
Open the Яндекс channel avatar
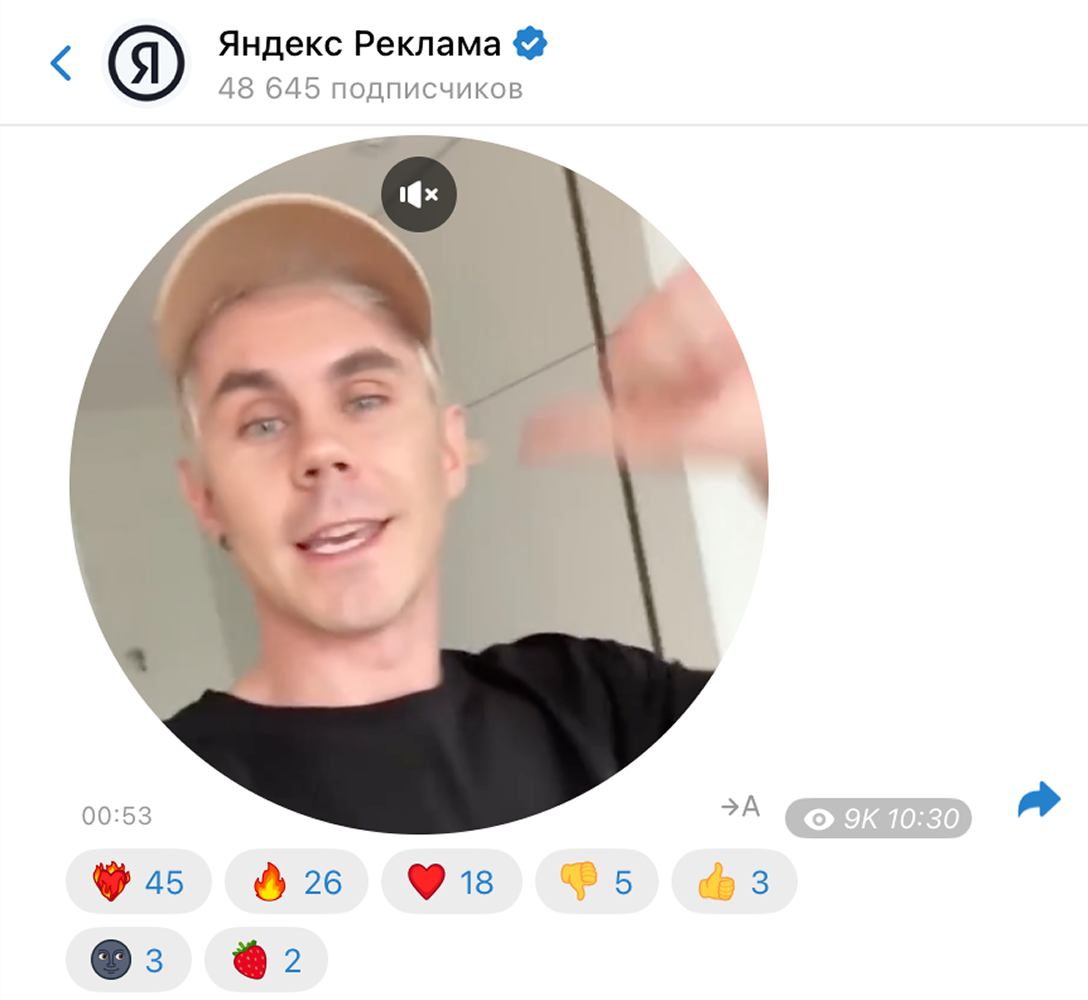coord(146,63)
